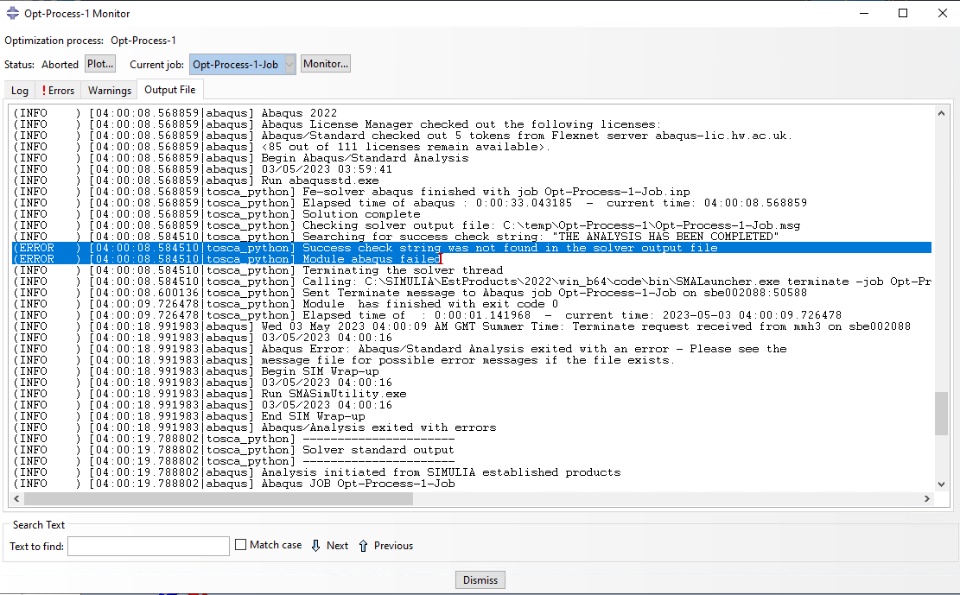Click the horizontal scrollbar thumb
Screen dimensions: 960x595
[217, 499]
